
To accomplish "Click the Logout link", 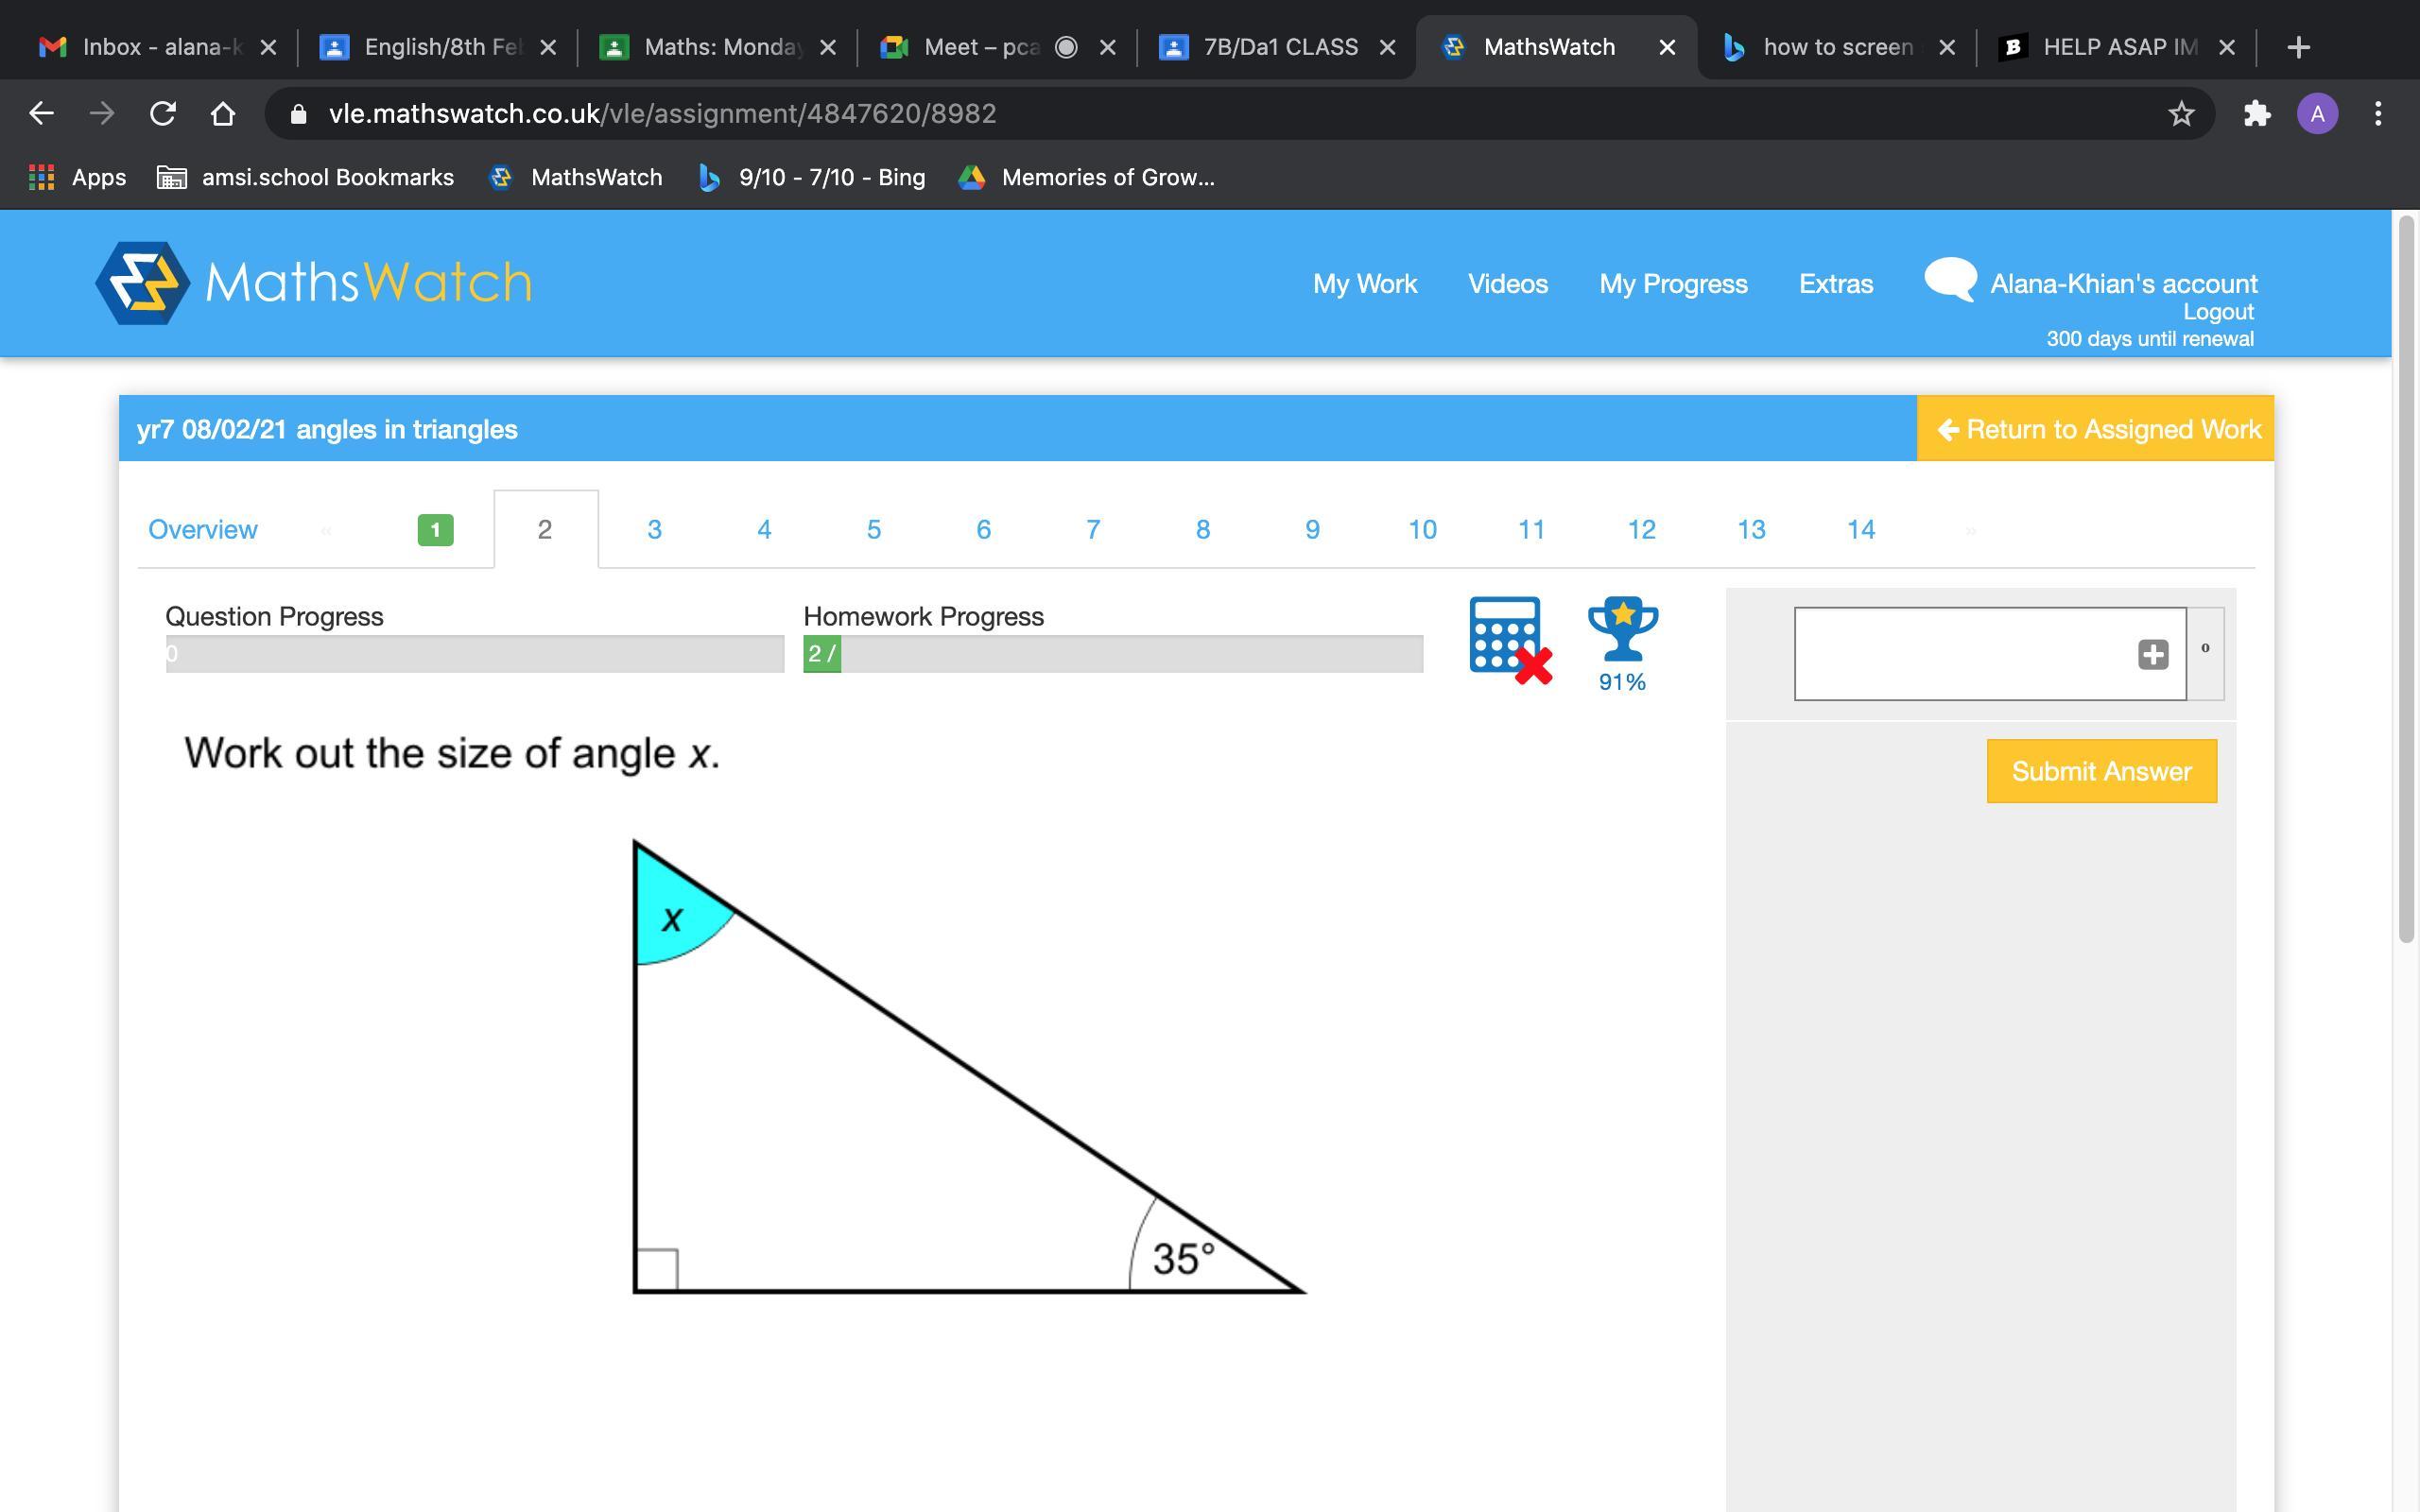I will point(2217,312).
